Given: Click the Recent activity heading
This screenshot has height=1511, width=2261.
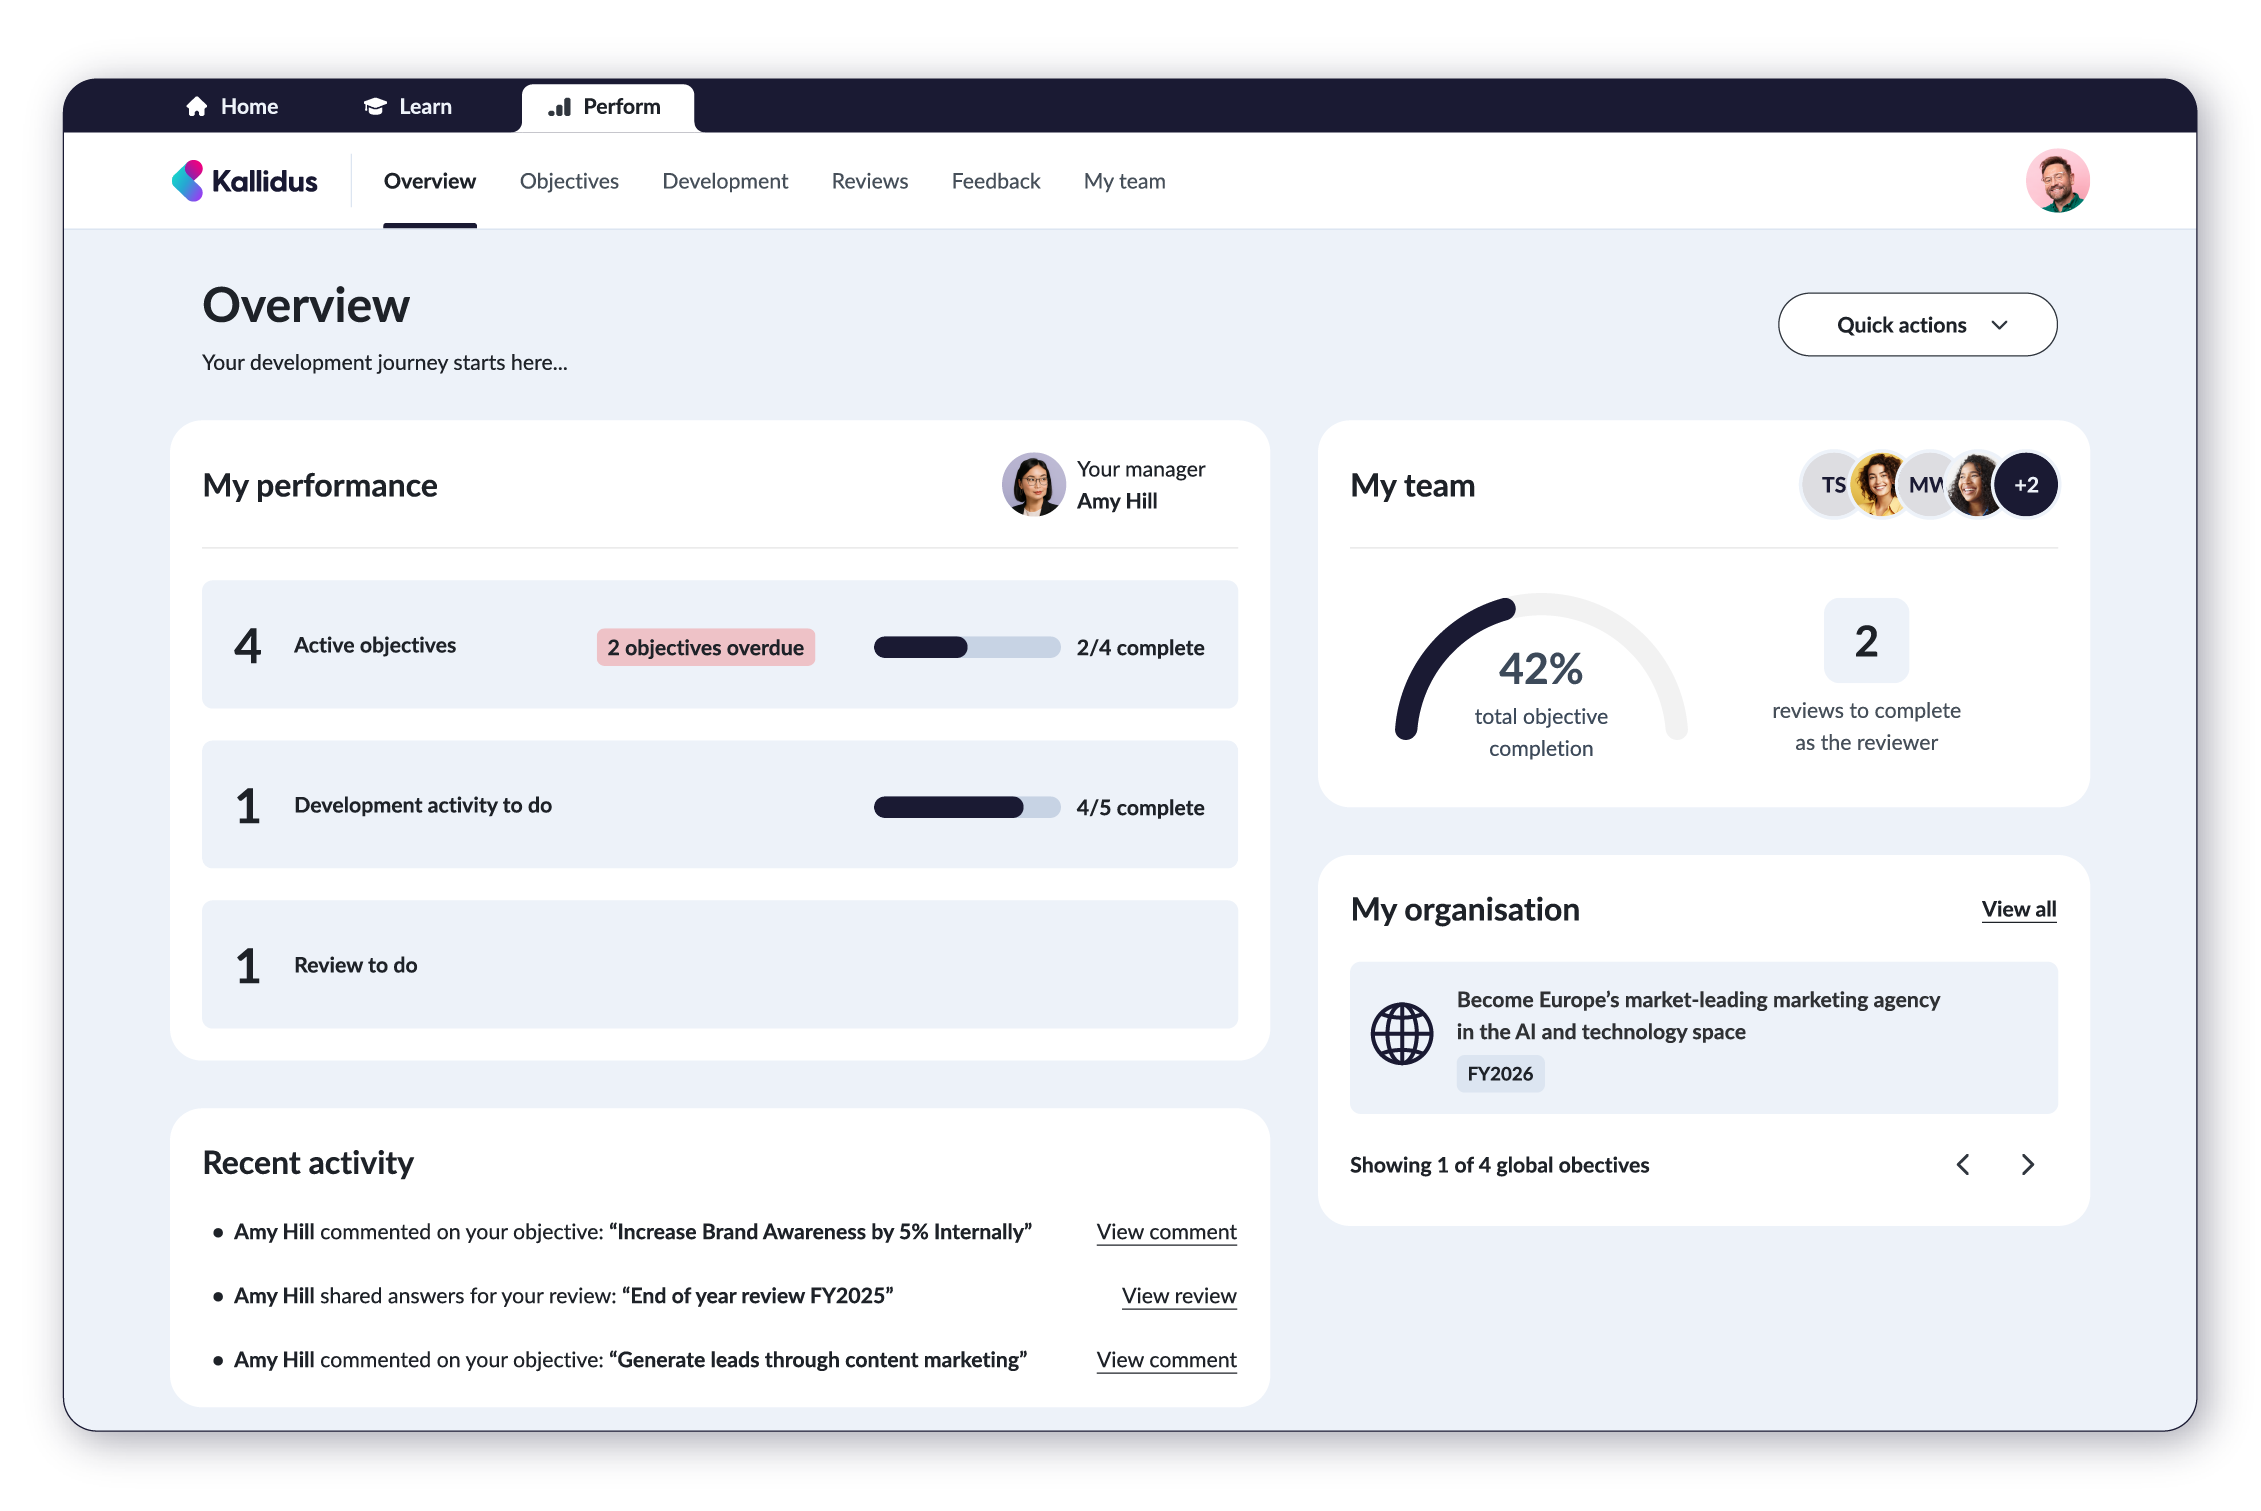Looking at the screenshot, I should 308,1163.
